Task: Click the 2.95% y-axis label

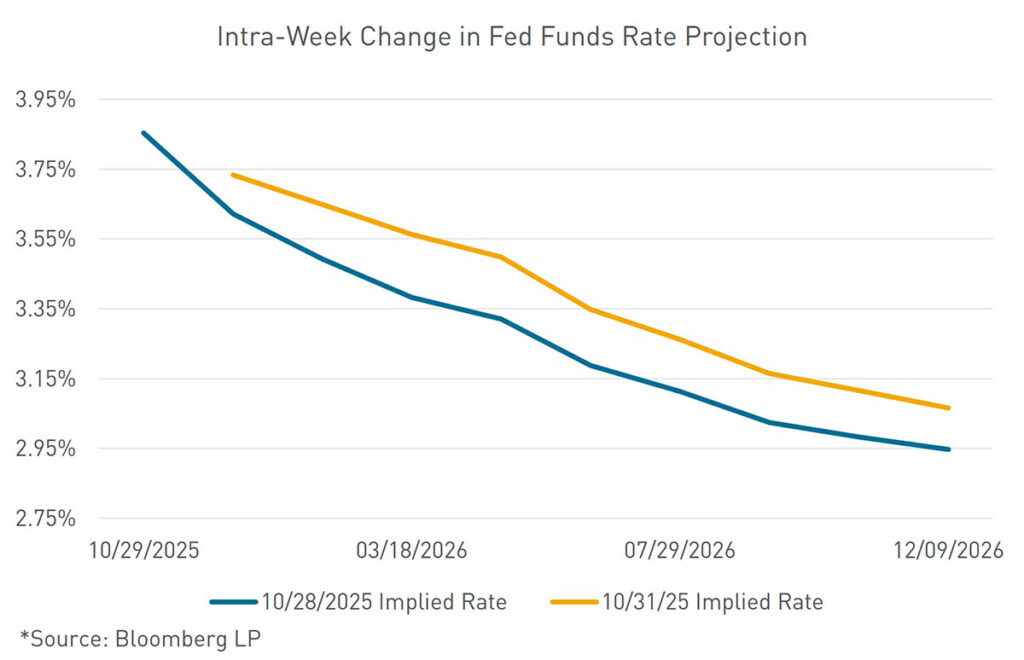Action: [x=45, y=449]
